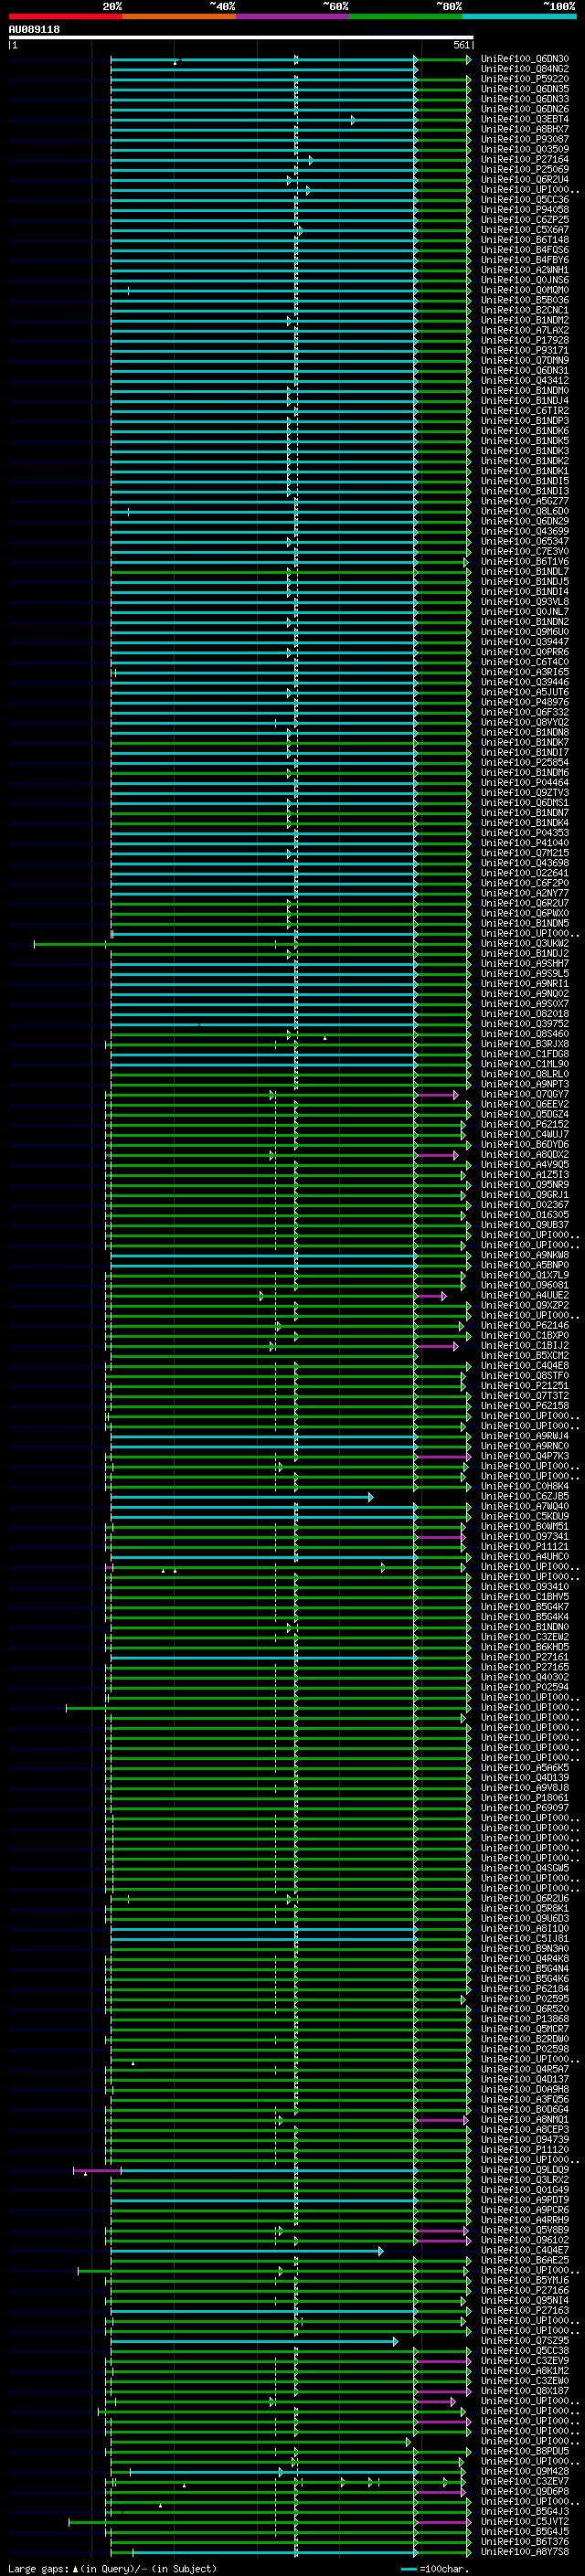The image size is (585, 2576).
Task: Choose the UniRef100_A5BNP0 entry
Action: (524, 1266)
